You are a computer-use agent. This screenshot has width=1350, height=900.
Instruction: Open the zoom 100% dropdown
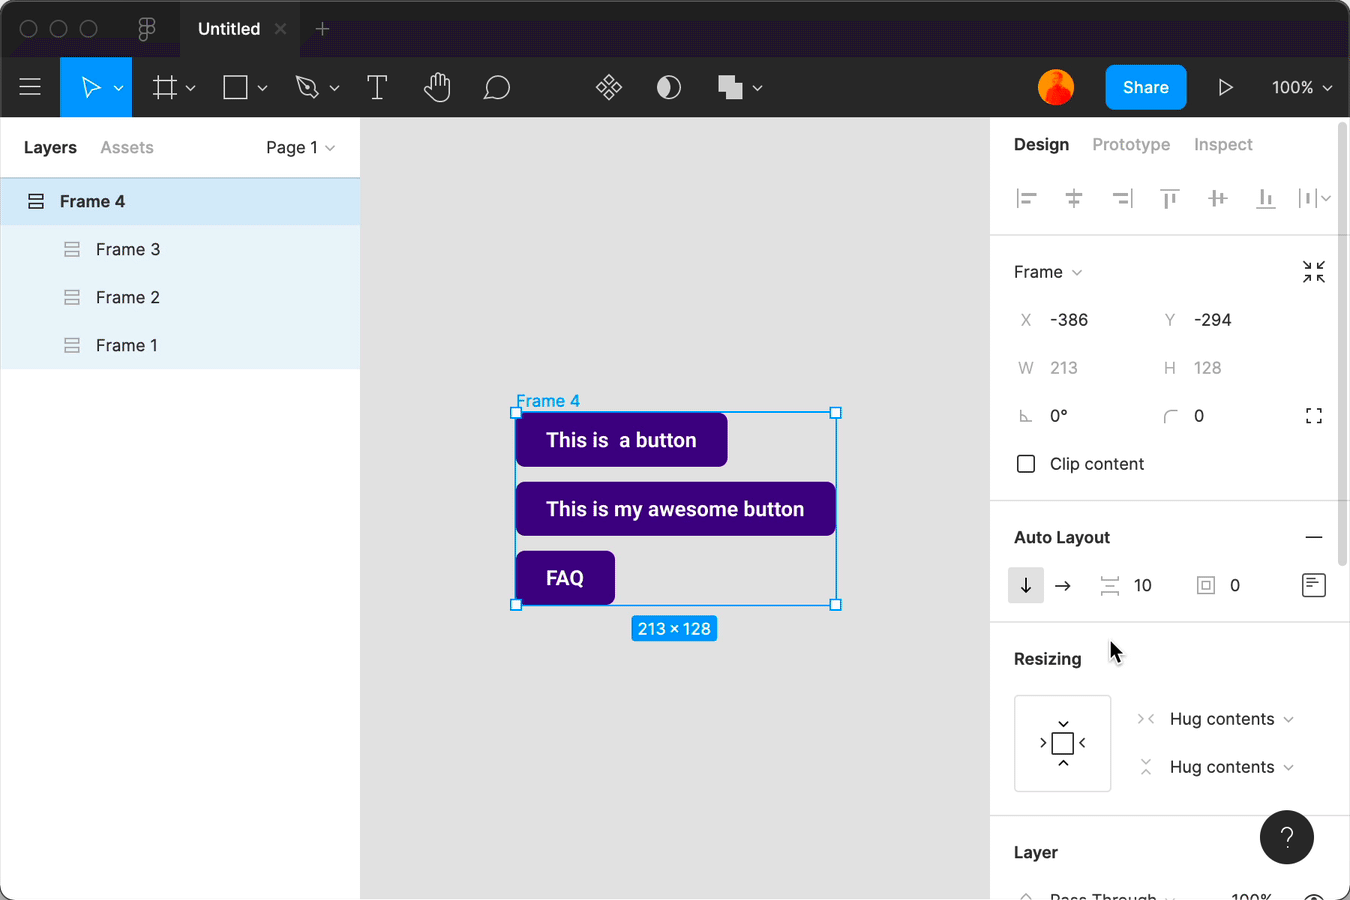pyautogui.click(x=1302, y=88)
